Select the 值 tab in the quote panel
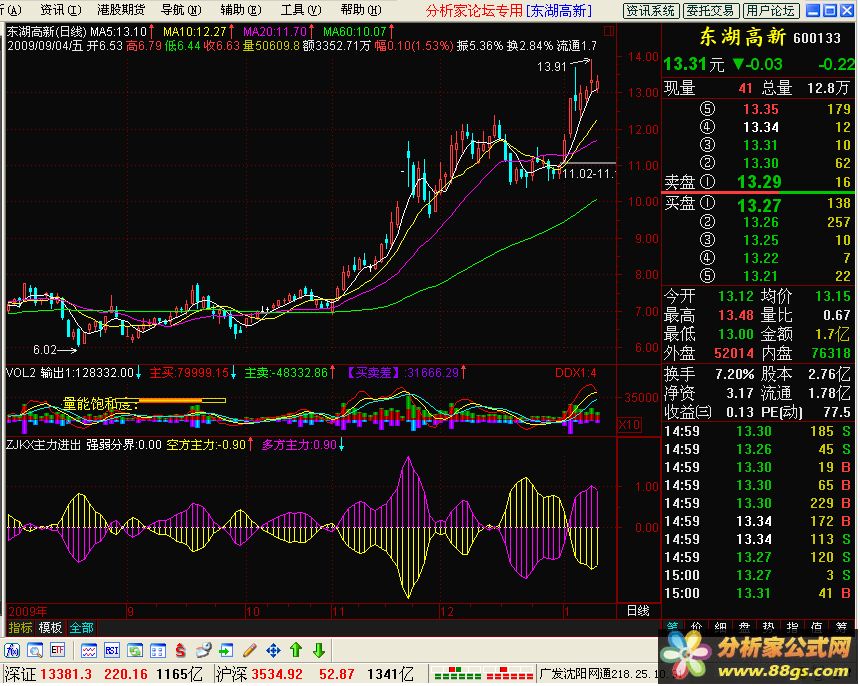The width and height of the screenshot is (860, 686). pyautogui.click(x=817, y=626)
